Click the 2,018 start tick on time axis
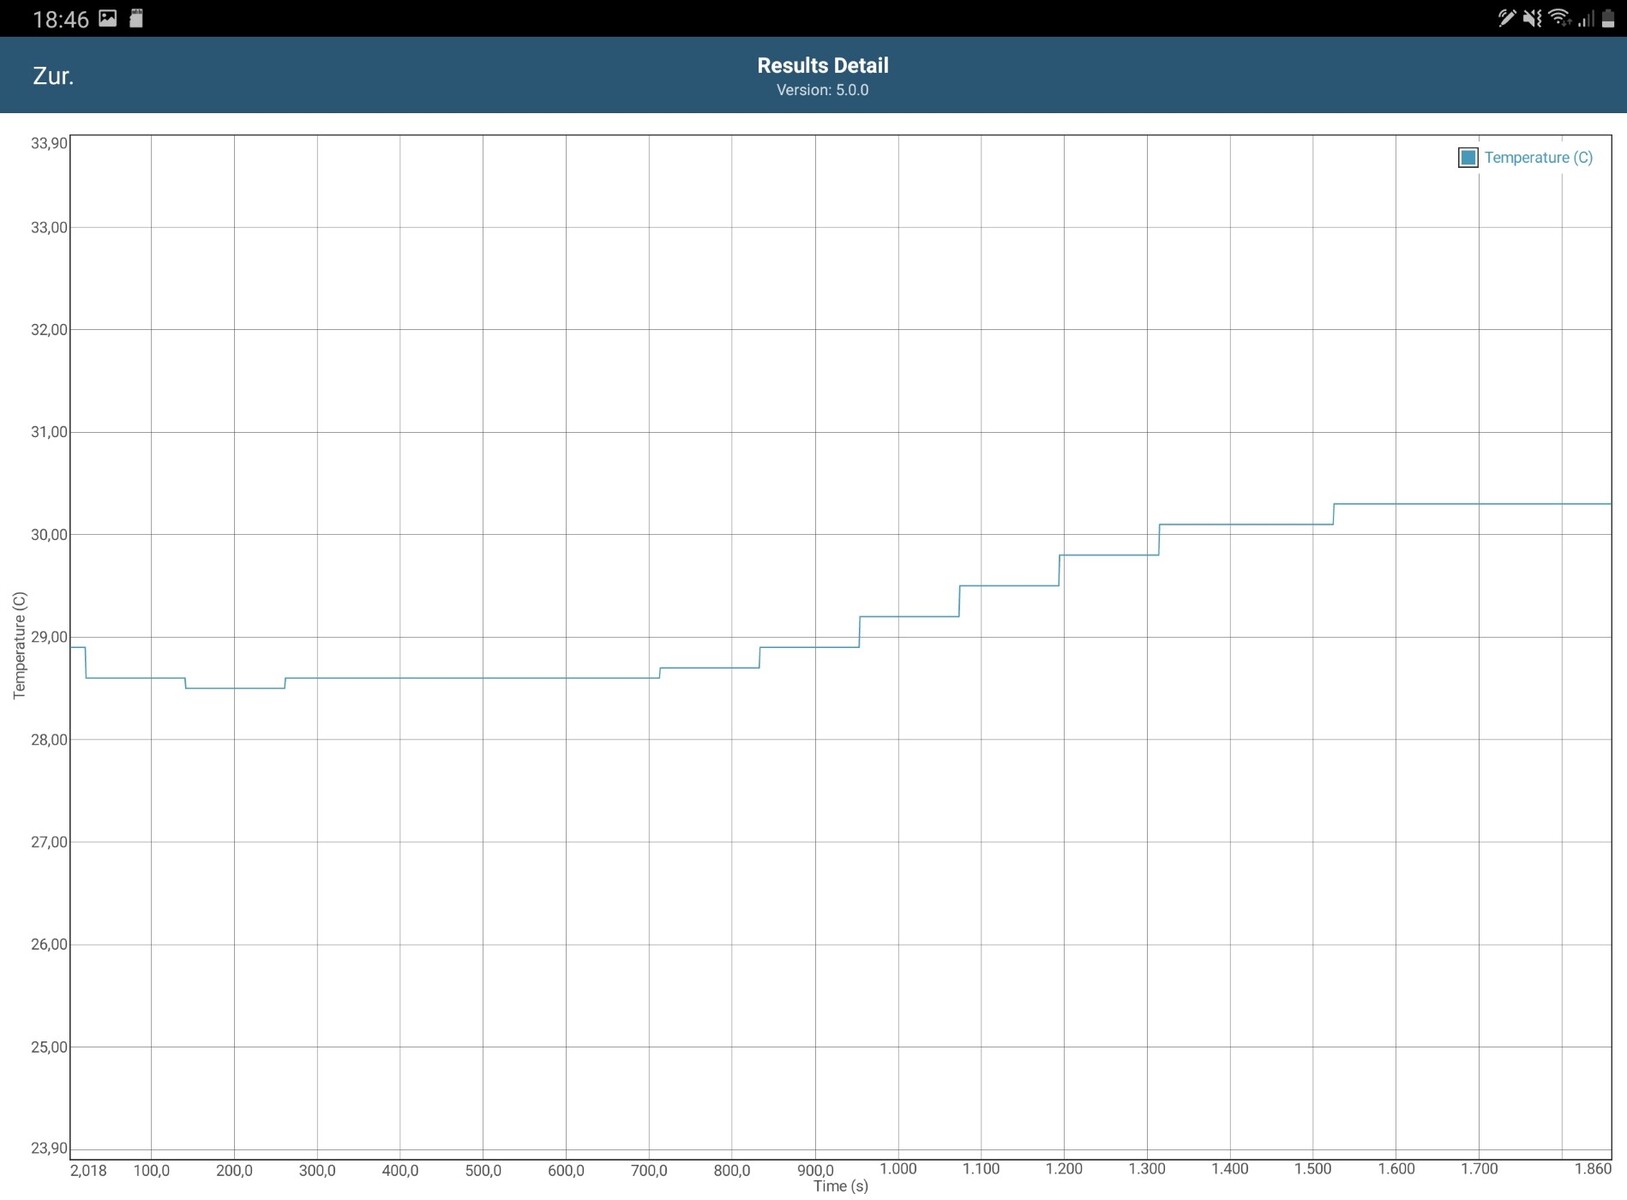The image size is (1627, 1200). tap(88, 1170)
